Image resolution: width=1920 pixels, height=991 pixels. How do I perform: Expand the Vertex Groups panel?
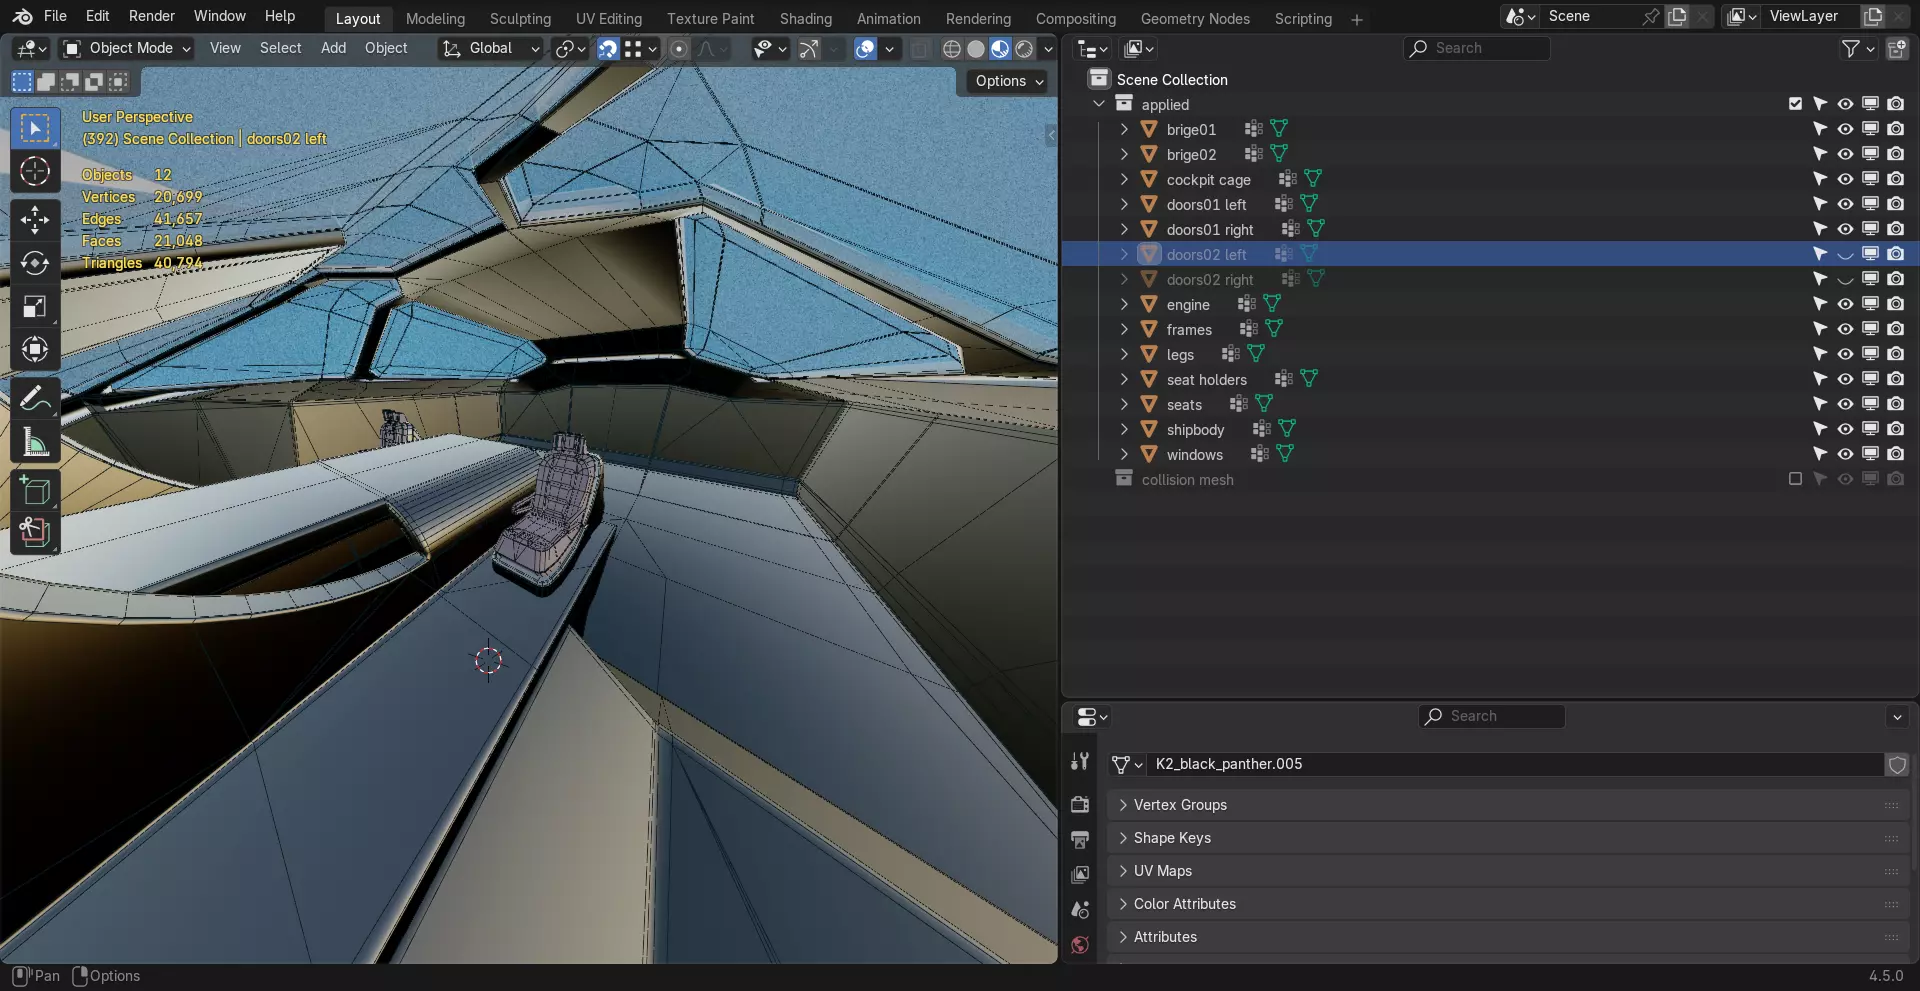tap(1508, 805)
